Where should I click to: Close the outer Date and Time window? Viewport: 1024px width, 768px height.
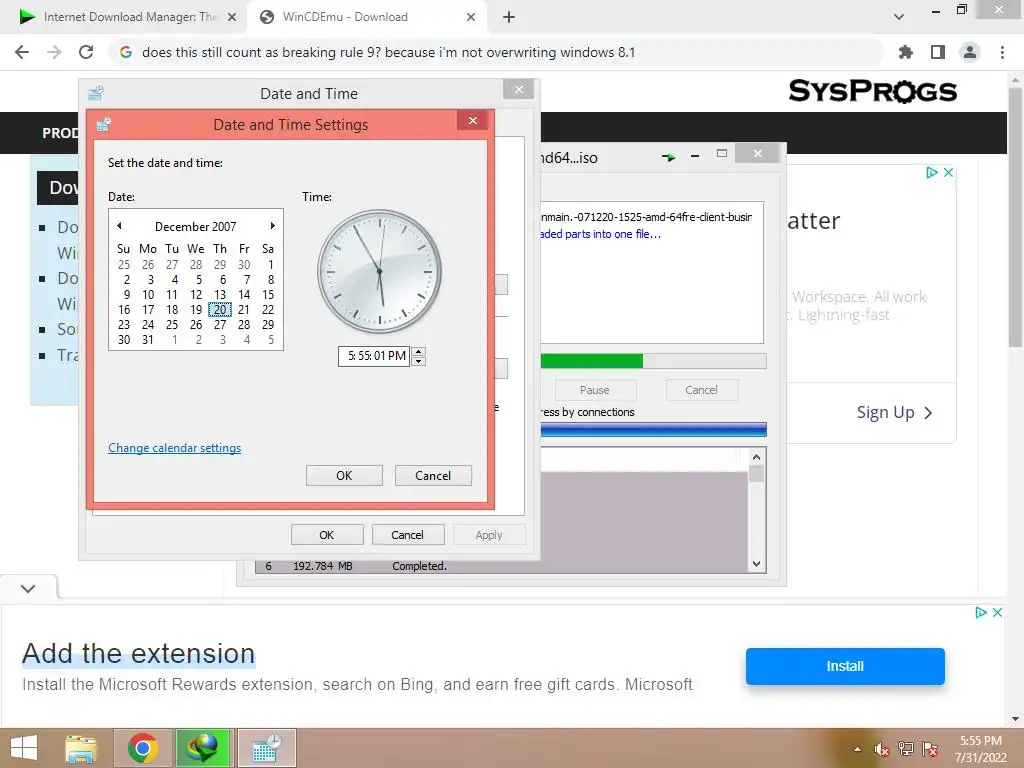coord(519,89)
